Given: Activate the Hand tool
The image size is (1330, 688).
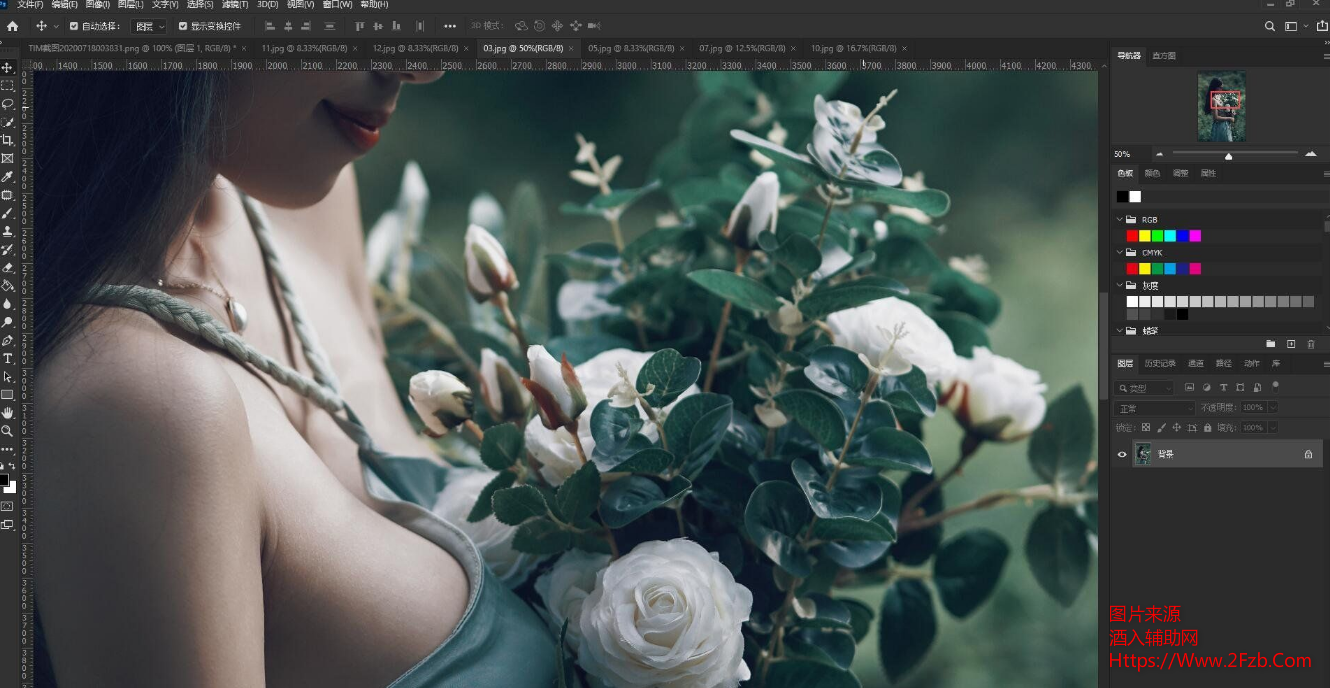Looking at the screenshot, I should coord(7,412).
